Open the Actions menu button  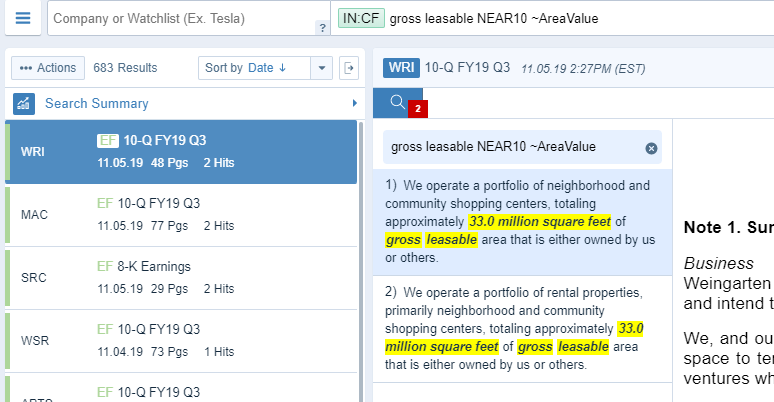pos(48,68)
